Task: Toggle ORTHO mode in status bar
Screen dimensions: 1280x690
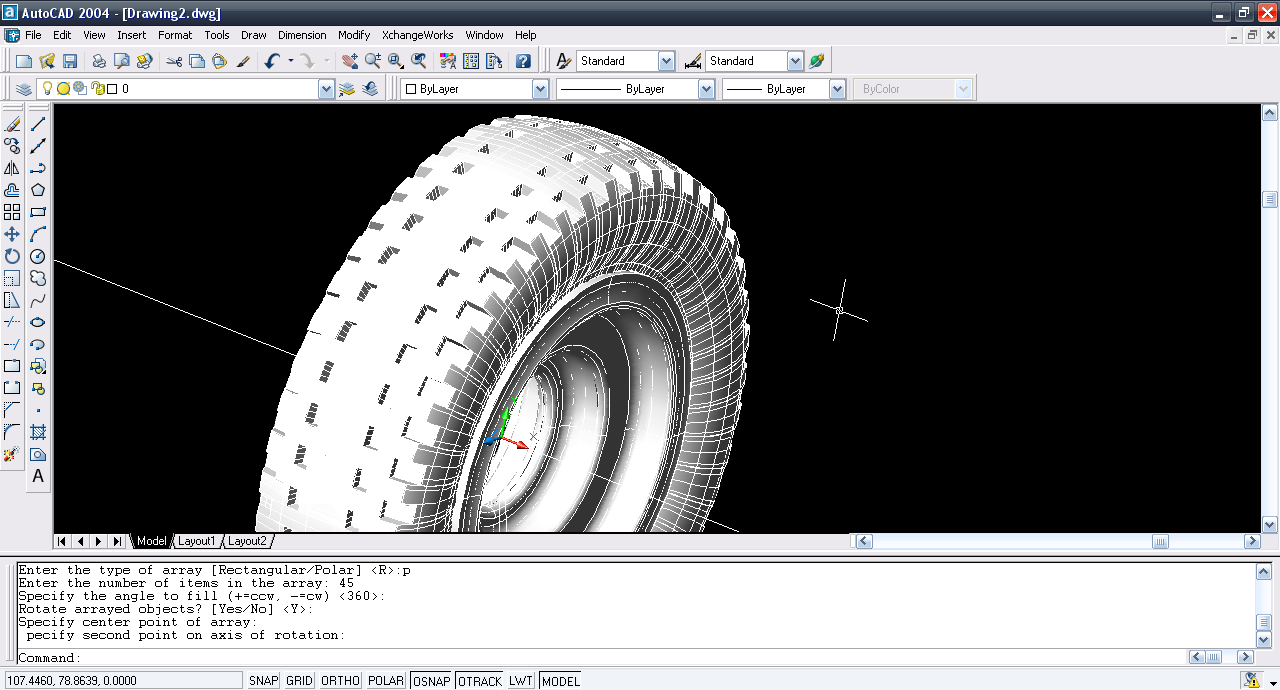Action: click(340, 681)
